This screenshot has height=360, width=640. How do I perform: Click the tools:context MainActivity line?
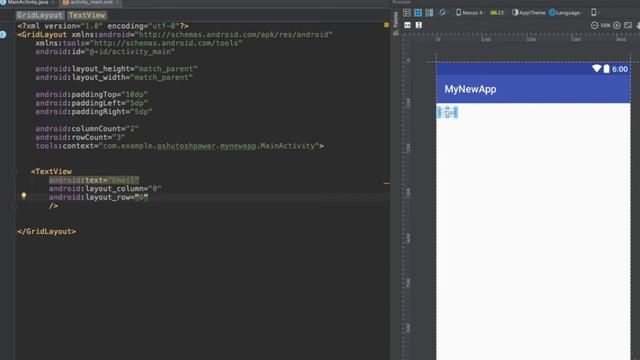click(x=180, y=146)
